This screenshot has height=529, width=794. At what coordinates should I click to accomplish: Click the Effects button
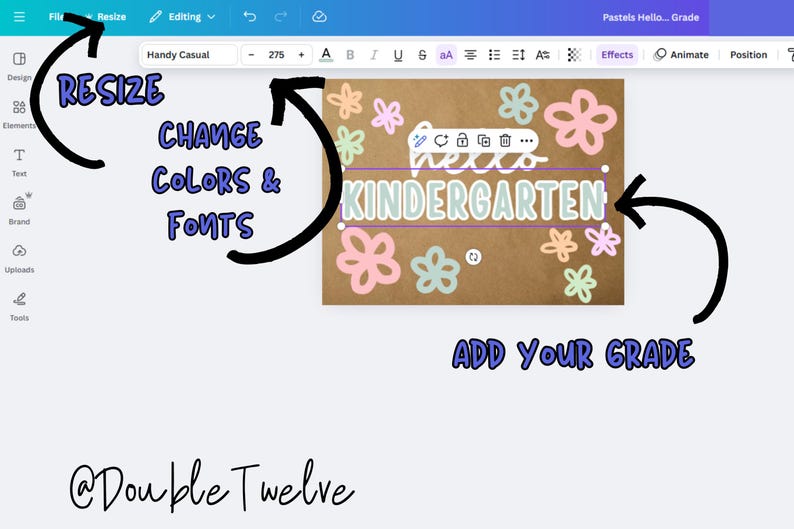617,55
